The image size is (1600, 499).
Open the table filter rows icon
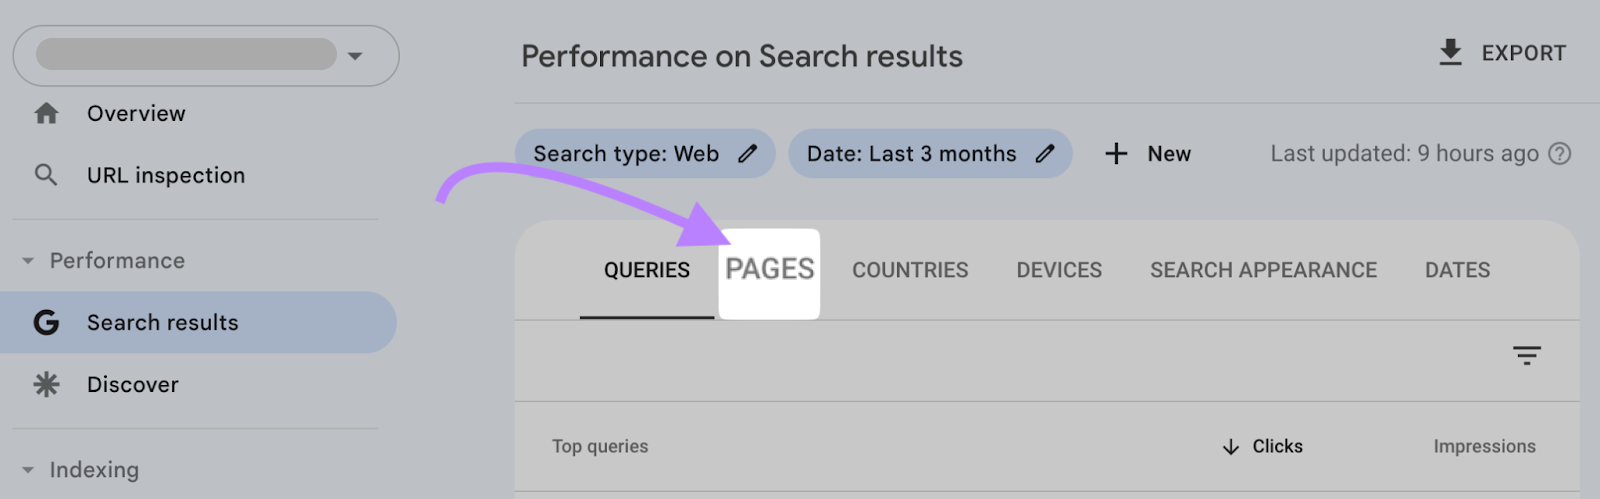click(x=1526, y=355)
